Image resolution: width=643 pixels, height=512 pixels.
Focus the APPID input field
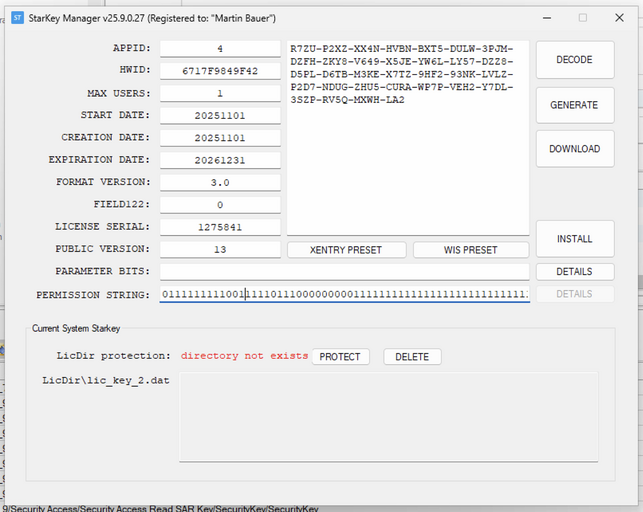220,49
